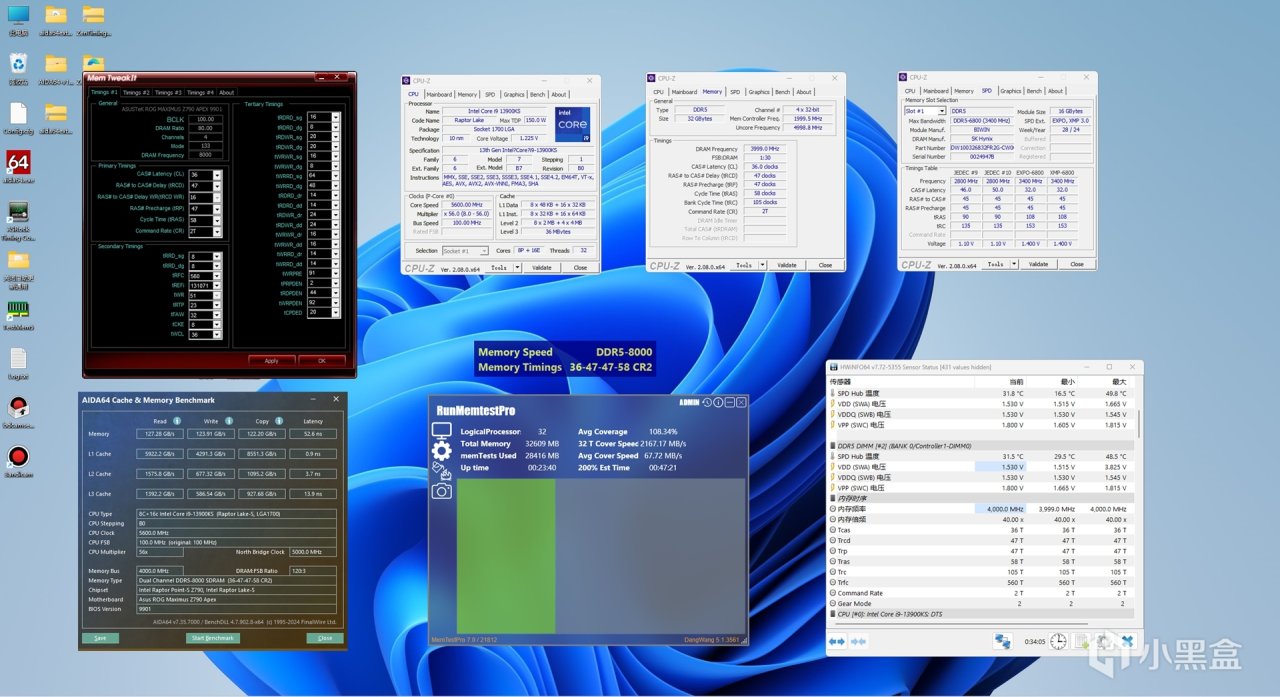Select DDR5 DIMM [#2] header row in HWiNFO64
1280x697 pixels.
click(980, 445)
